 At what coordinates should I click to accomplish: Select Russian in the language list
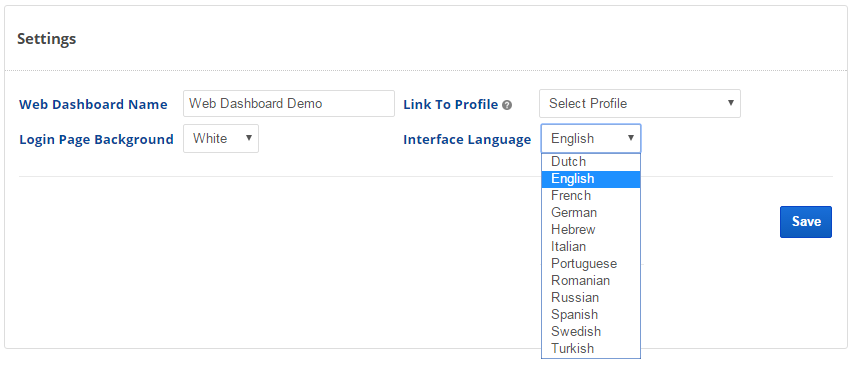[591, 298]
